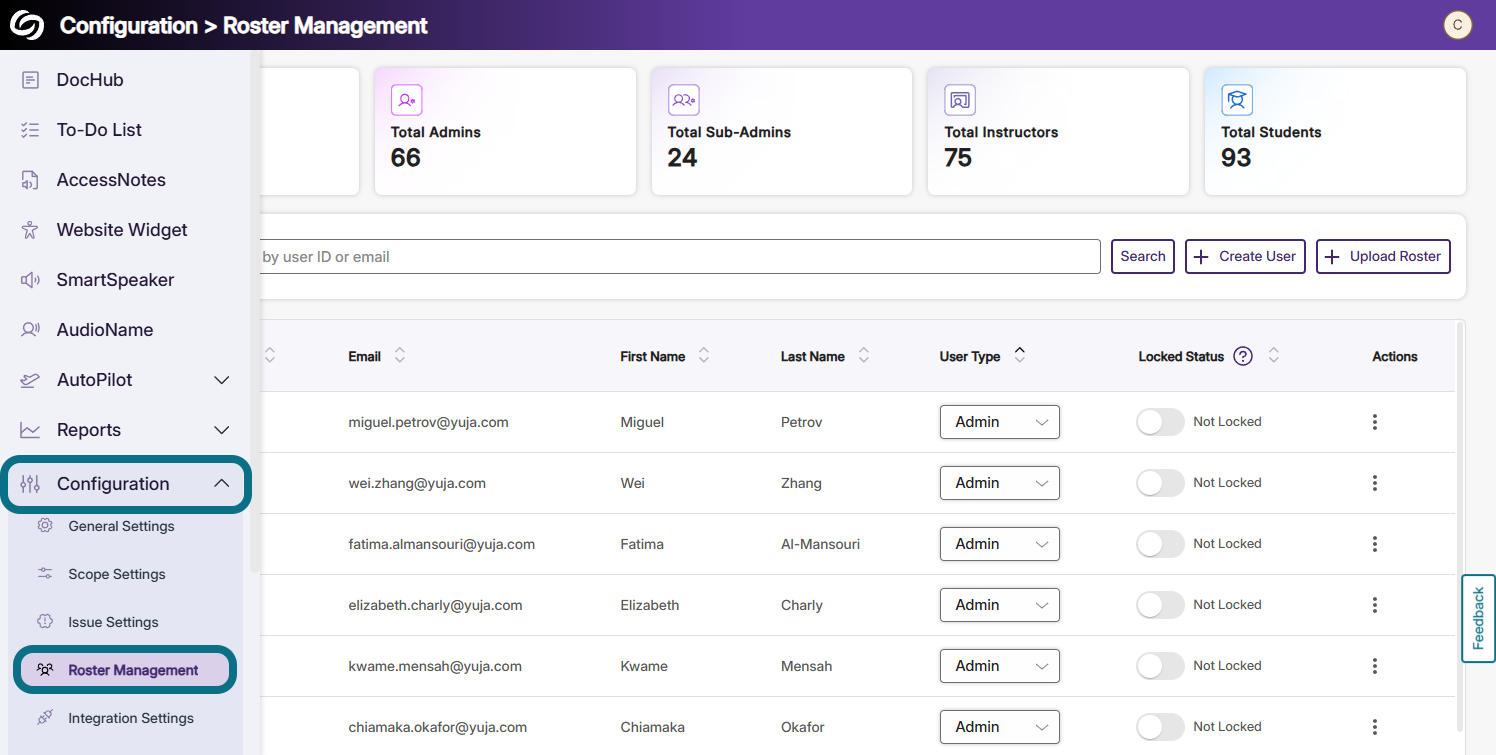Click the user avatar in top bar

coord(1457,25)
